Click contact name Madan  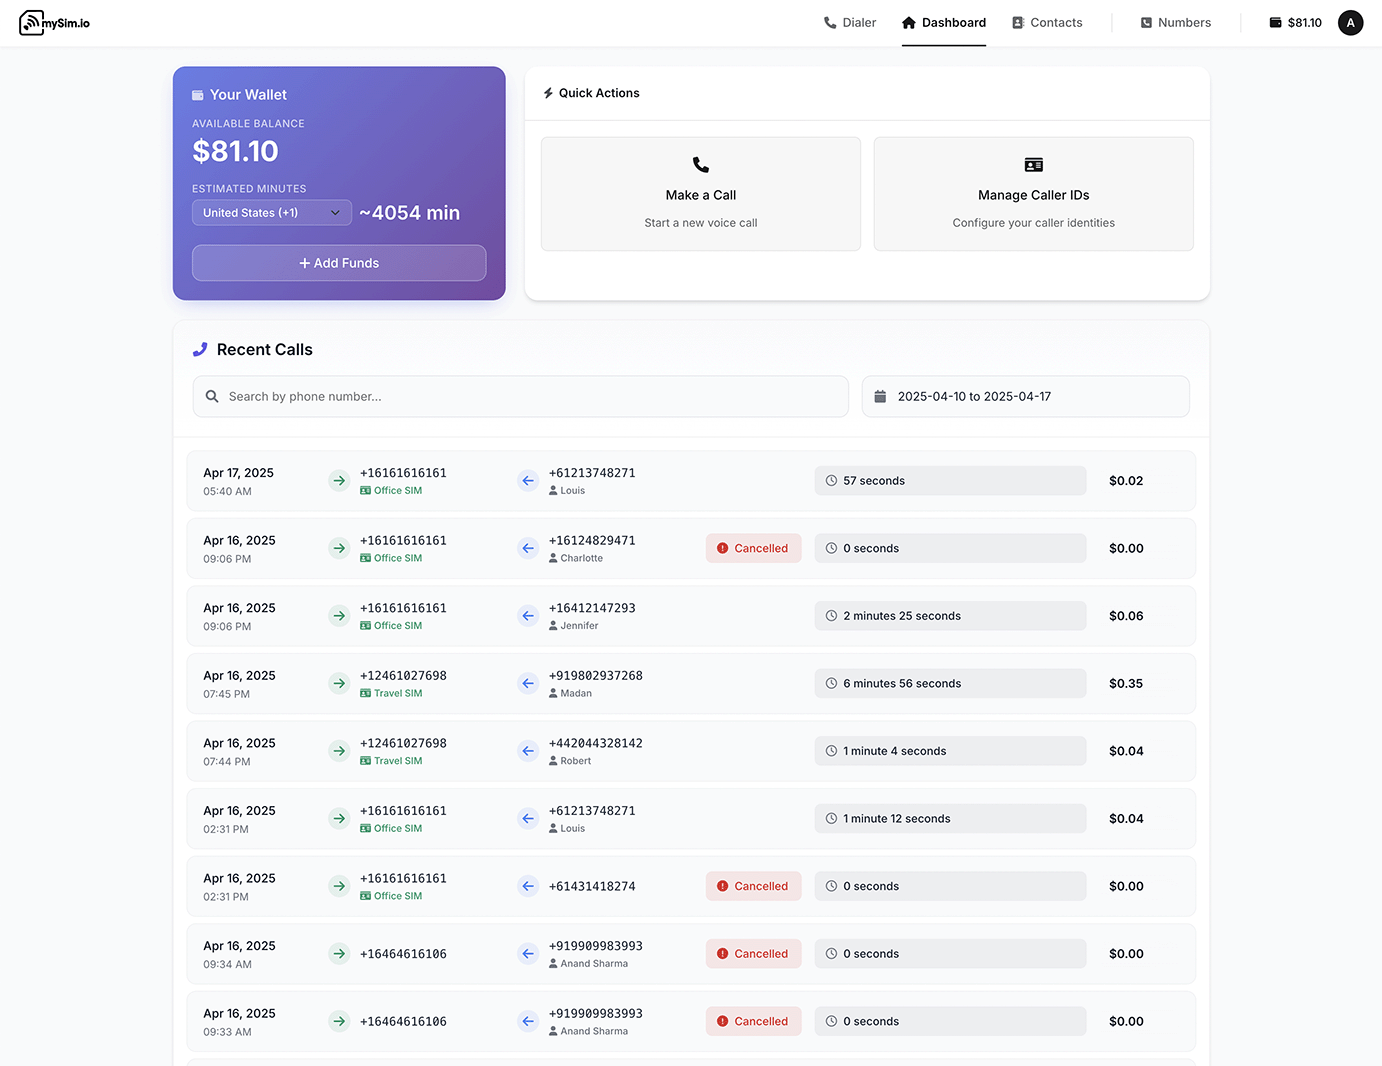[x=576, y=694]
